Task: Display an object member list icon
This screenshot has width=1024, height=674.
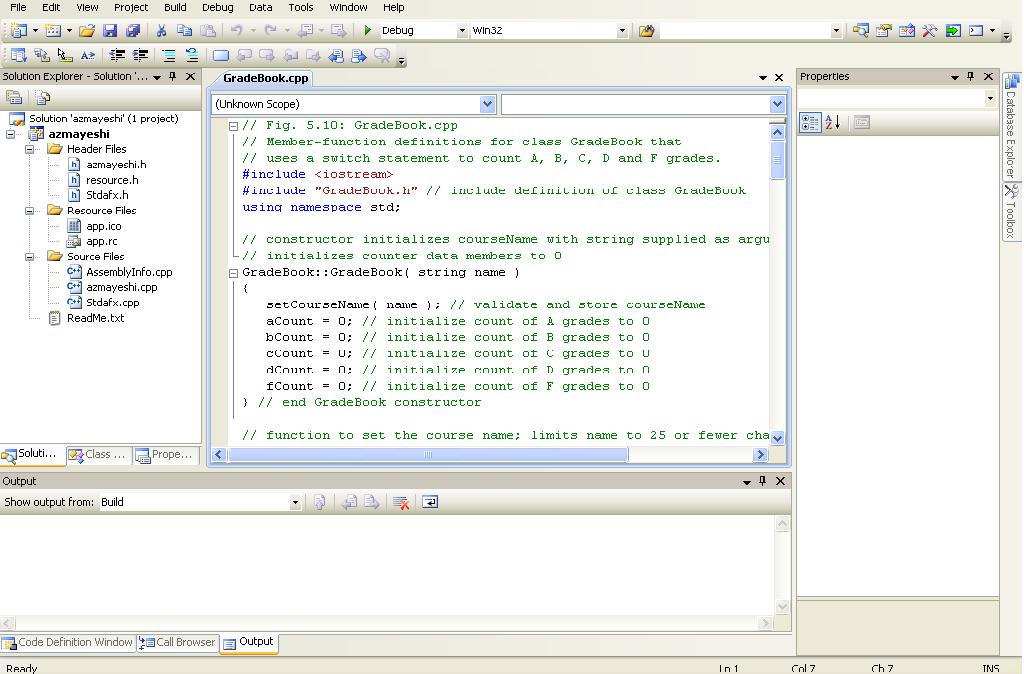Action: click(19, 56)
